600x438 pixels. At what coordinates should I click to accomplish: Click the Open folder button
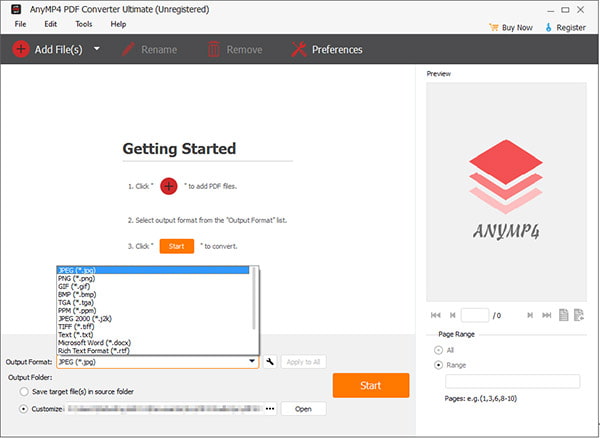coord(303,409)
